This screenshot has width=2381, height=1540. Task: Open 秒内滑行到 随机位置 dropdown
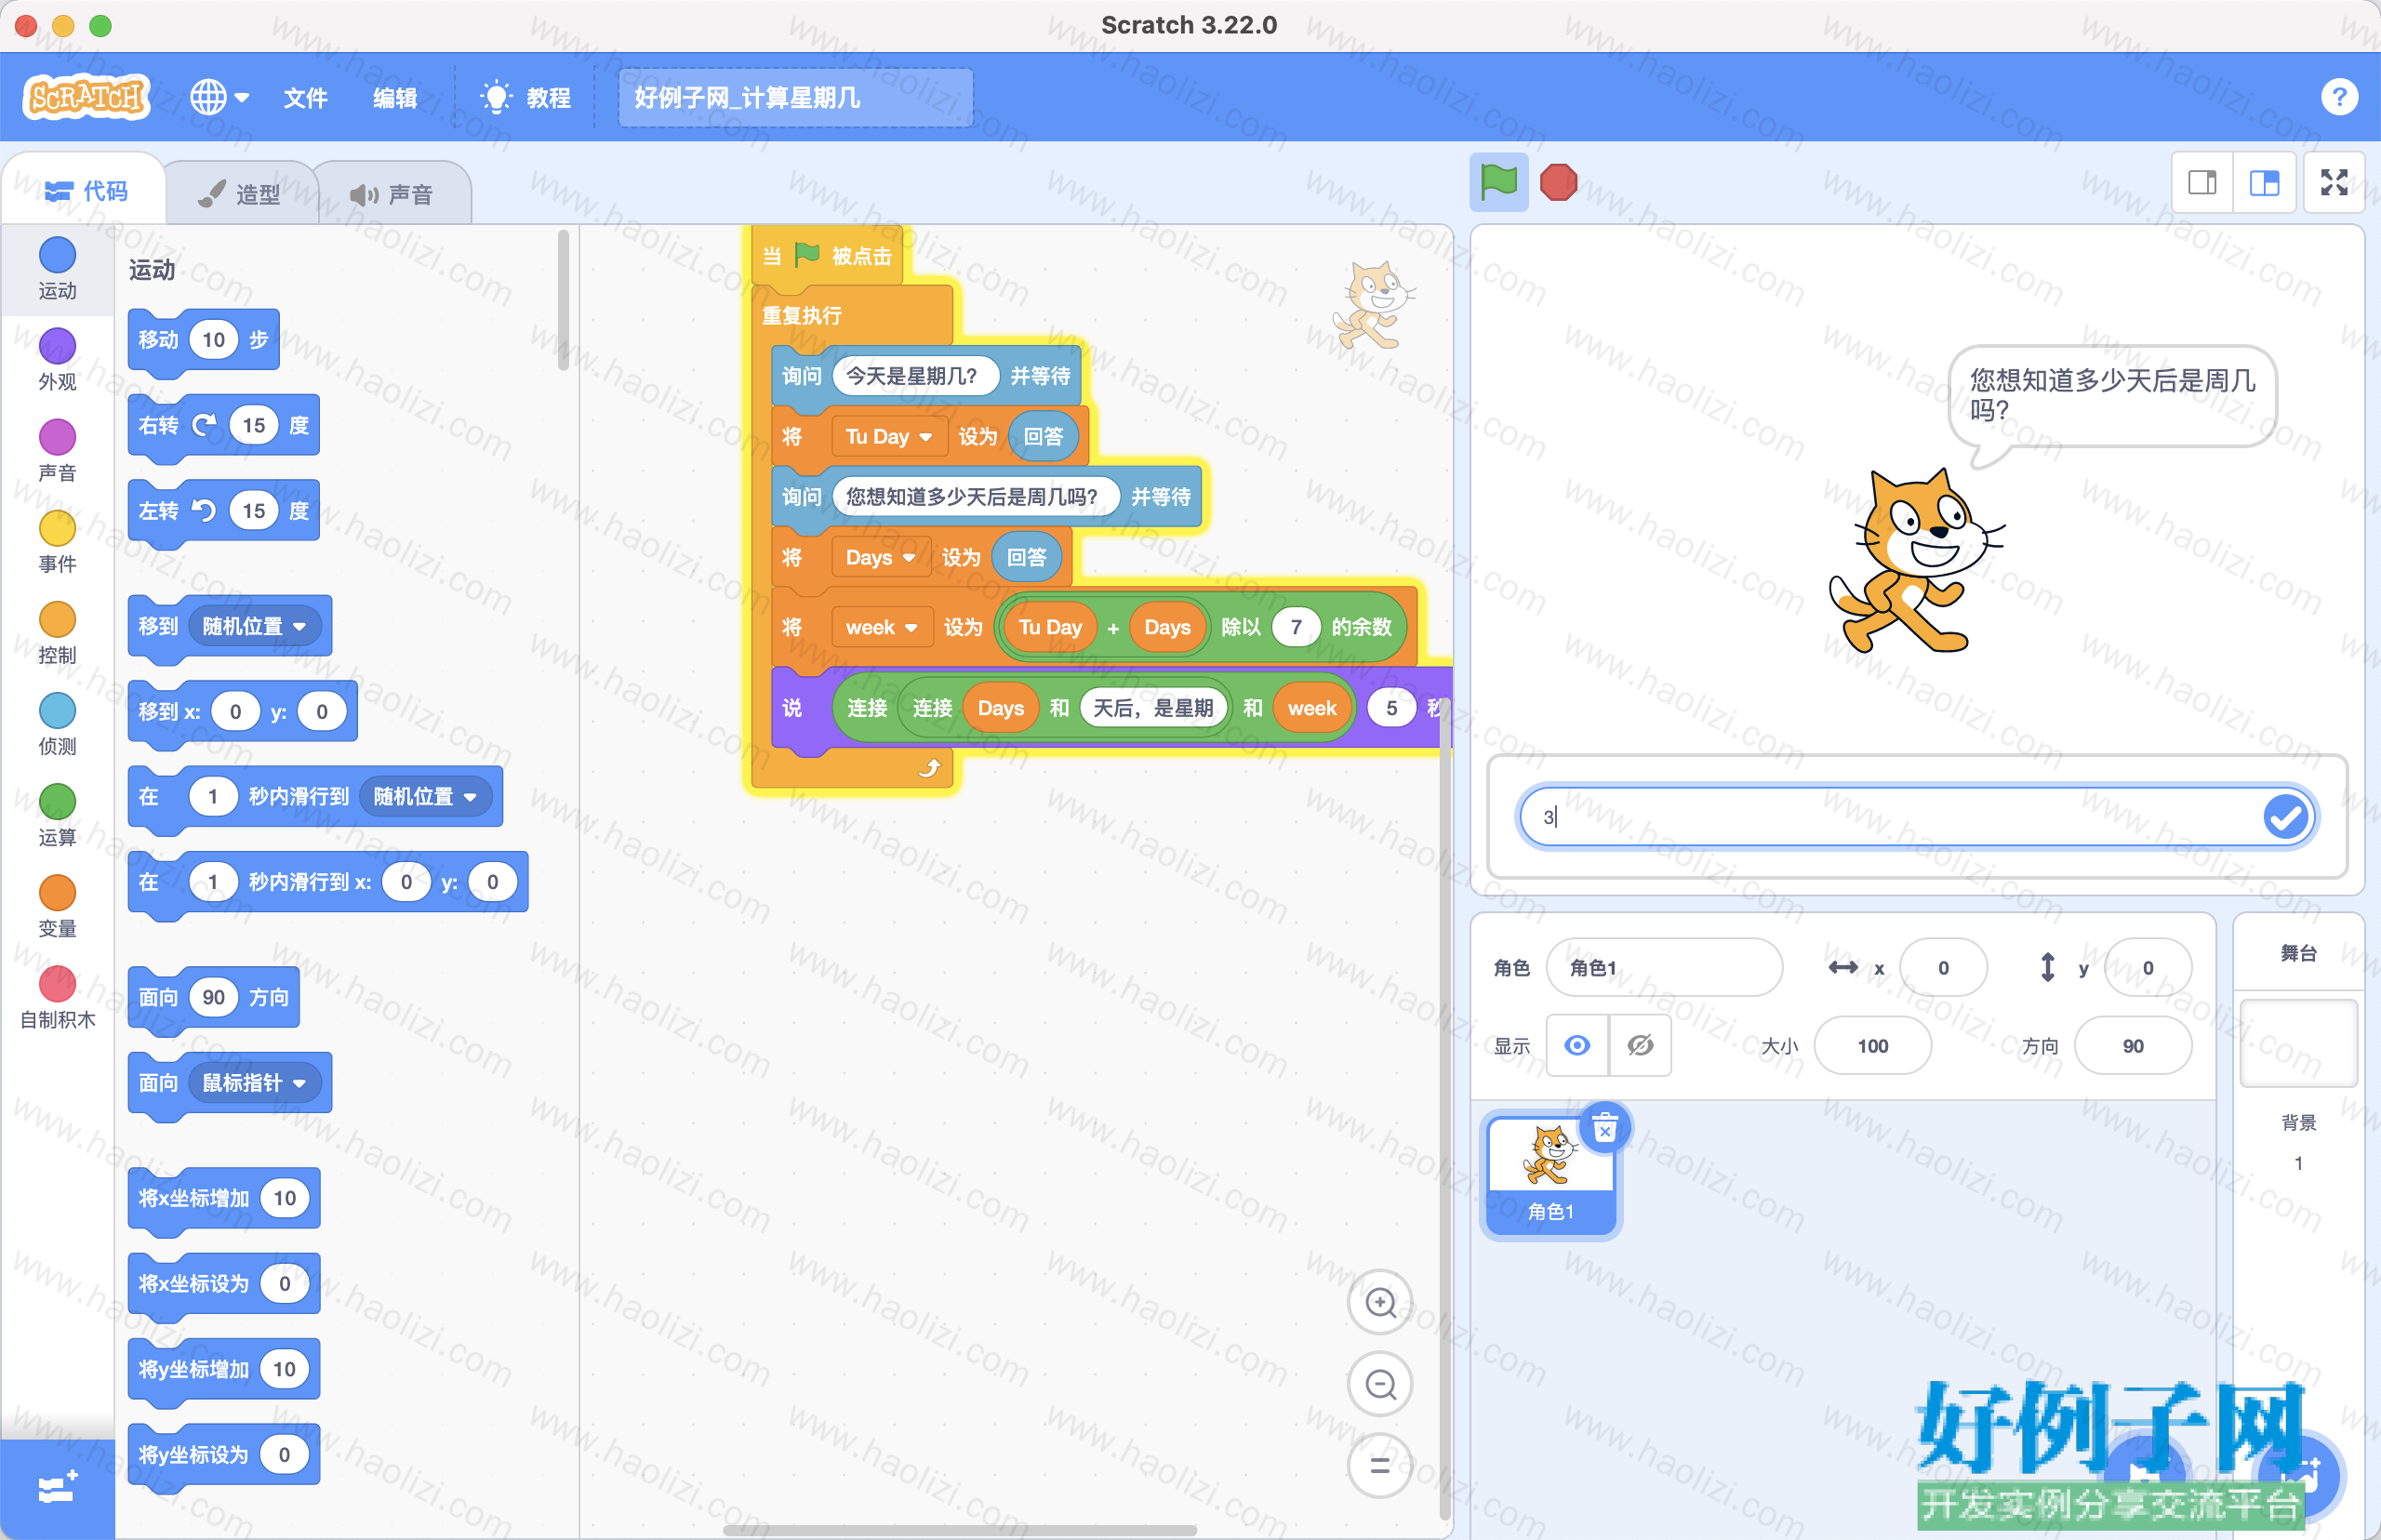click(x=425, y=796)
